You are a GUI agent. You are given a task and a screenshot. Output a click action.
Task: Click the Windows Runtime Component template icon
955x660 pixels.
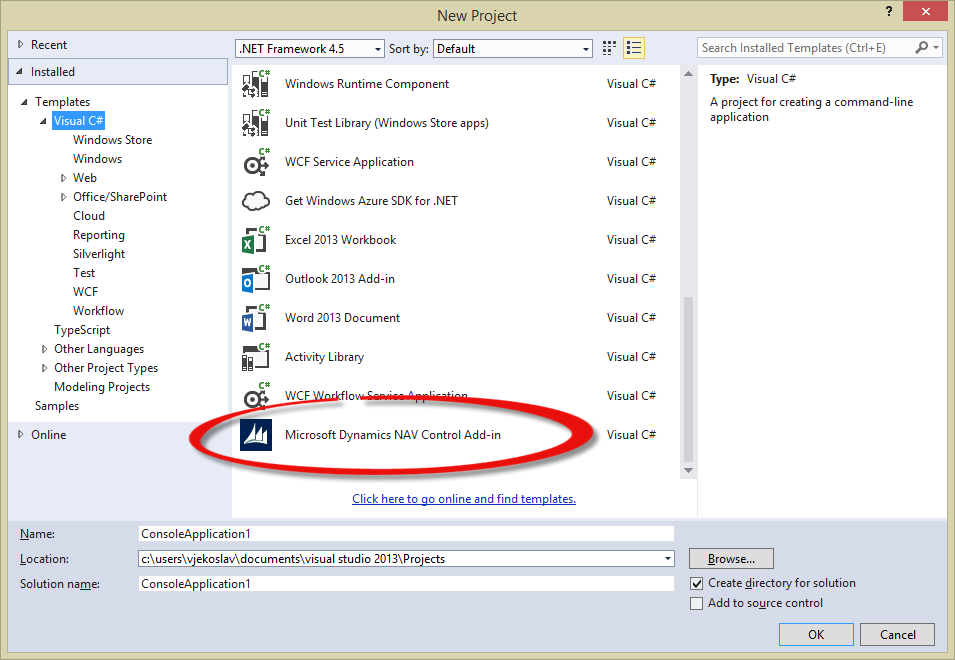[x=256, y=84]
